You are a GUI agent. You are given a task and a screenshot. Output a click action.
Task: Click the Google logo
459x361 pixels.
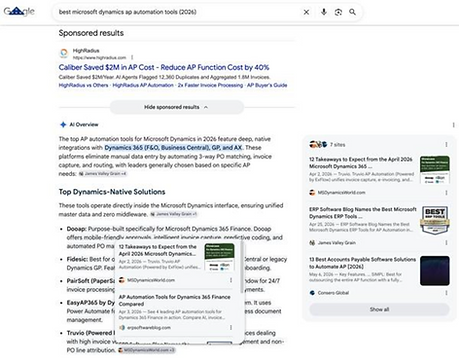point(19,11)
